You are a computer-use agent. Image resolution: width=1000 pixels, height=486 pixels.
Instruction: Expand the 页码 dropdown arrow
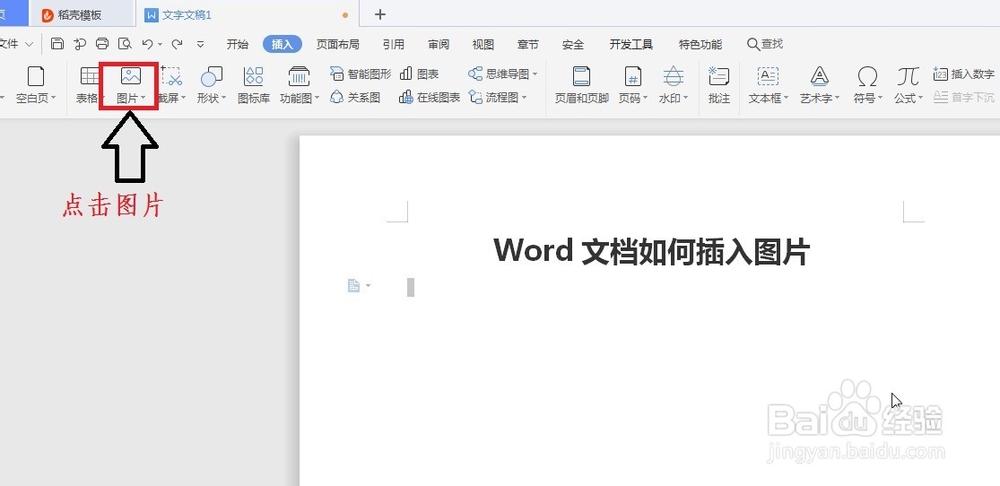pos(645,98)
